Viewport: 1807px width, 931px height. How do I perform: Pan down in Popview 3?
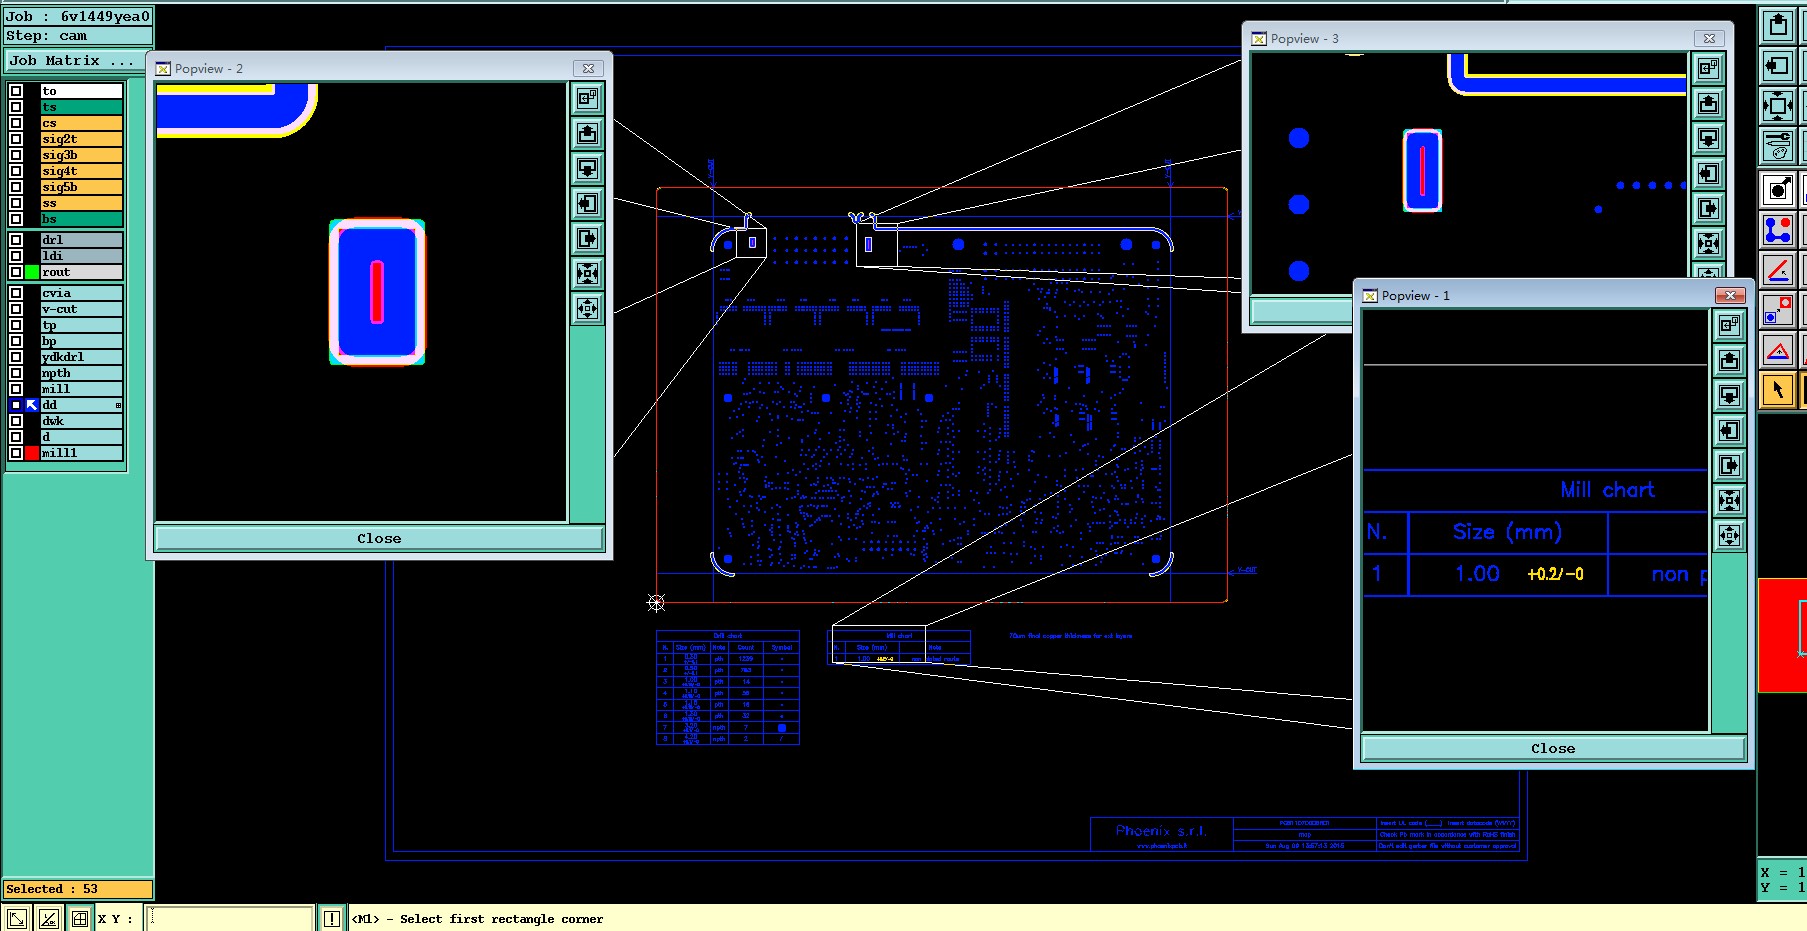coord(1709,138)
